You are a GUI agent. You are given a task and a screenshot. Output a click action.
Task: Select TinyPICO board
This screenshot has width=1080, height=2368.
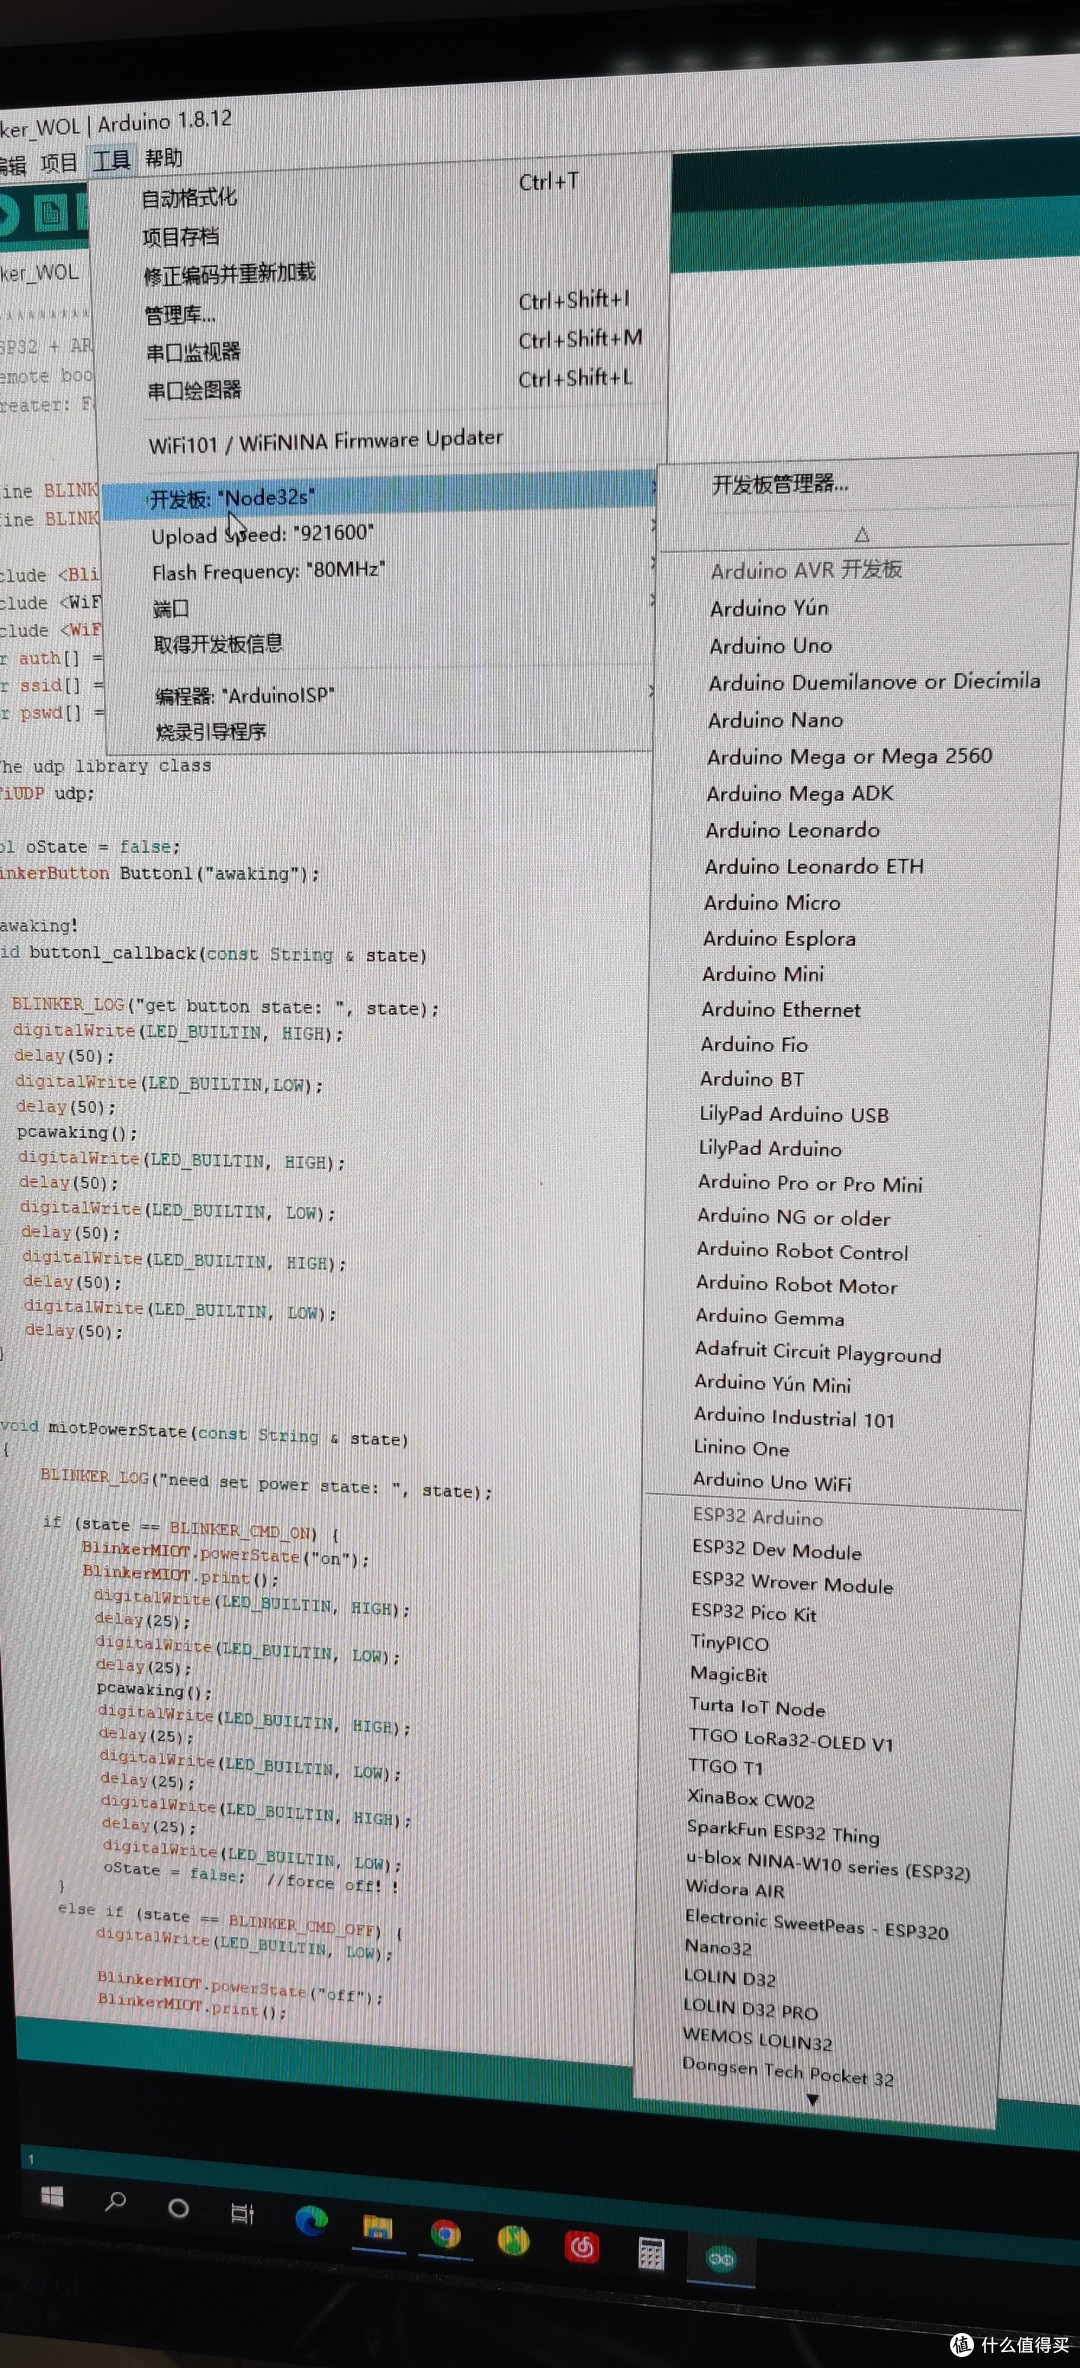tap(729, 1642)
